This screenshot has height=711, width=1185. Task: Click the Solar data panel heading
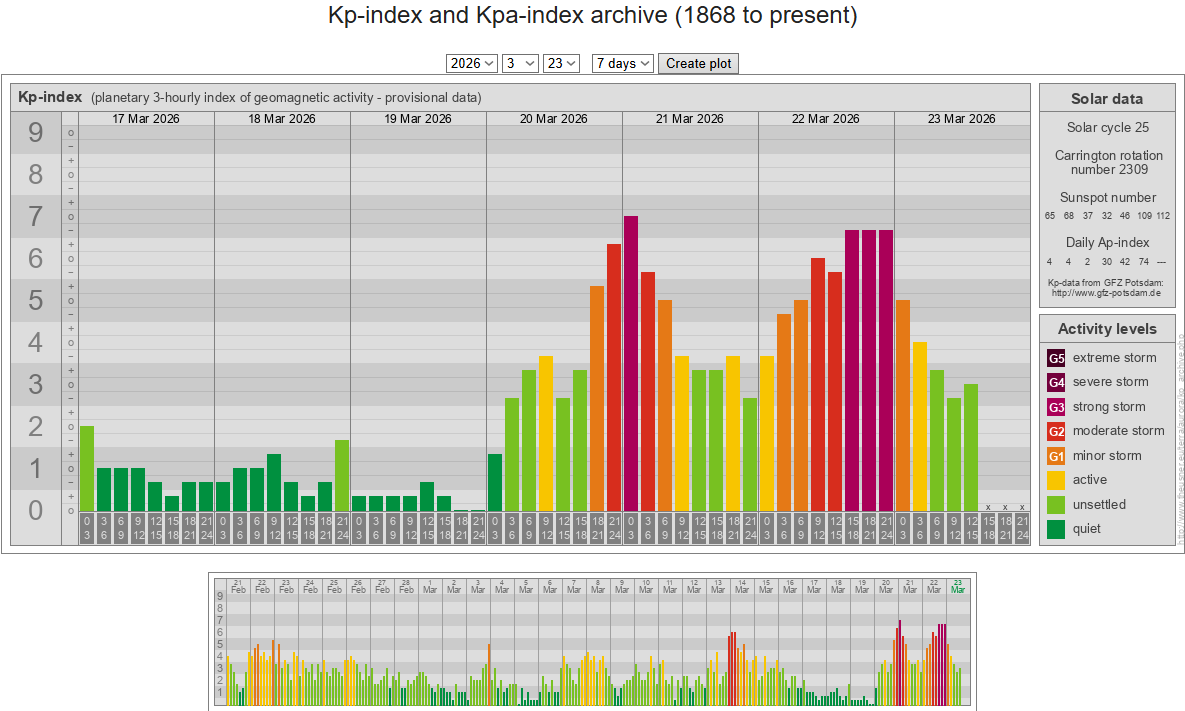[1106, 99]
